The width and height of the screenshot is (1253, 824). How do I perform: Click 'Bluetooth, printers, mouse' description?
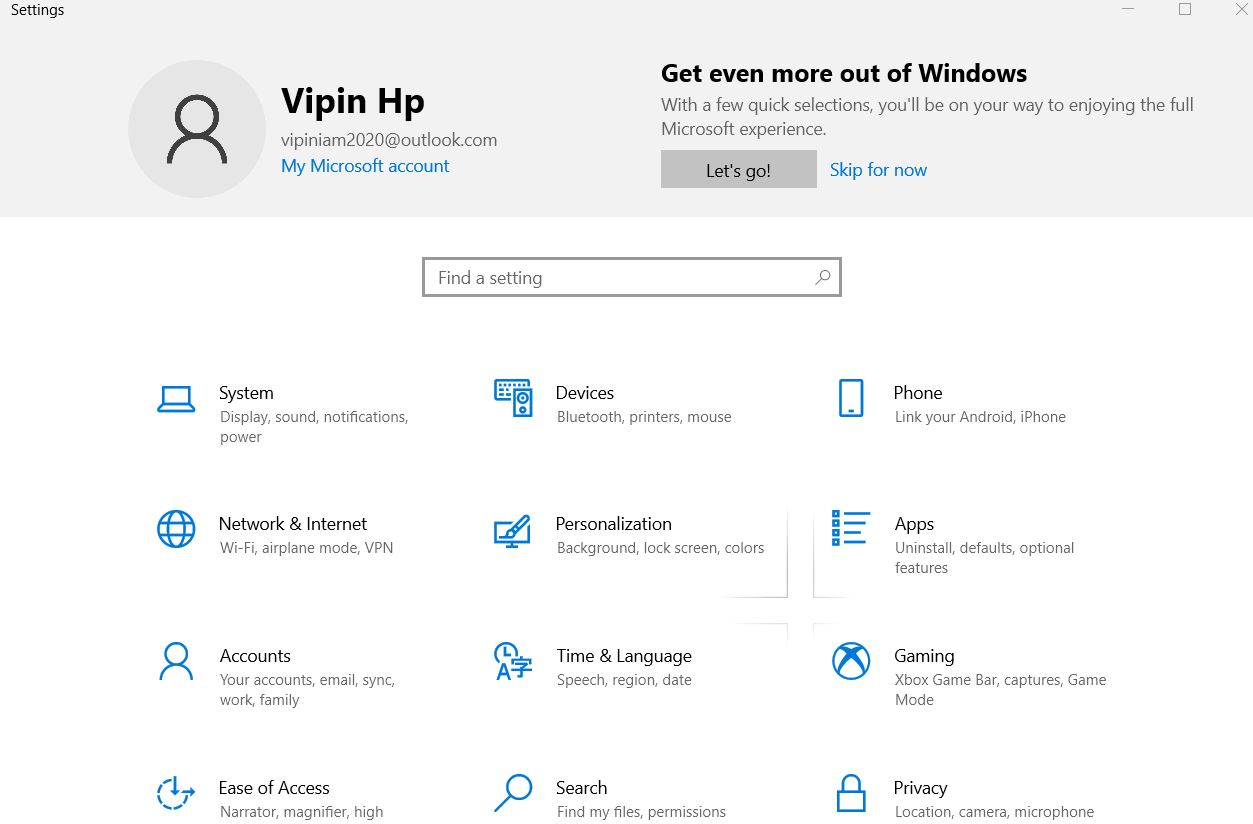[644, 417]
